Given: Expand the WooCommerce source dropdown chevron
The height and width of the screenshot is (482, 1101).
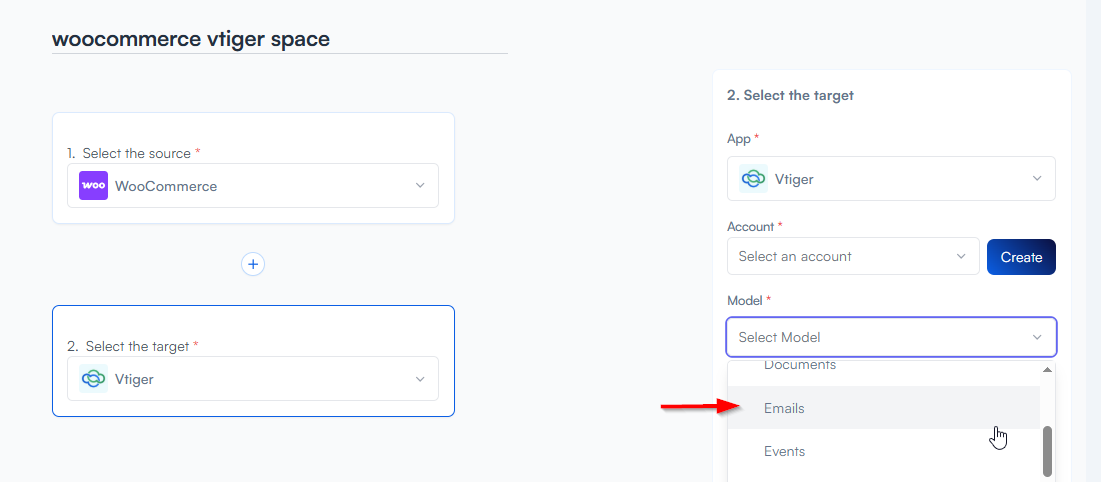Looking at the screenshot, I should (x=420, y=186).
